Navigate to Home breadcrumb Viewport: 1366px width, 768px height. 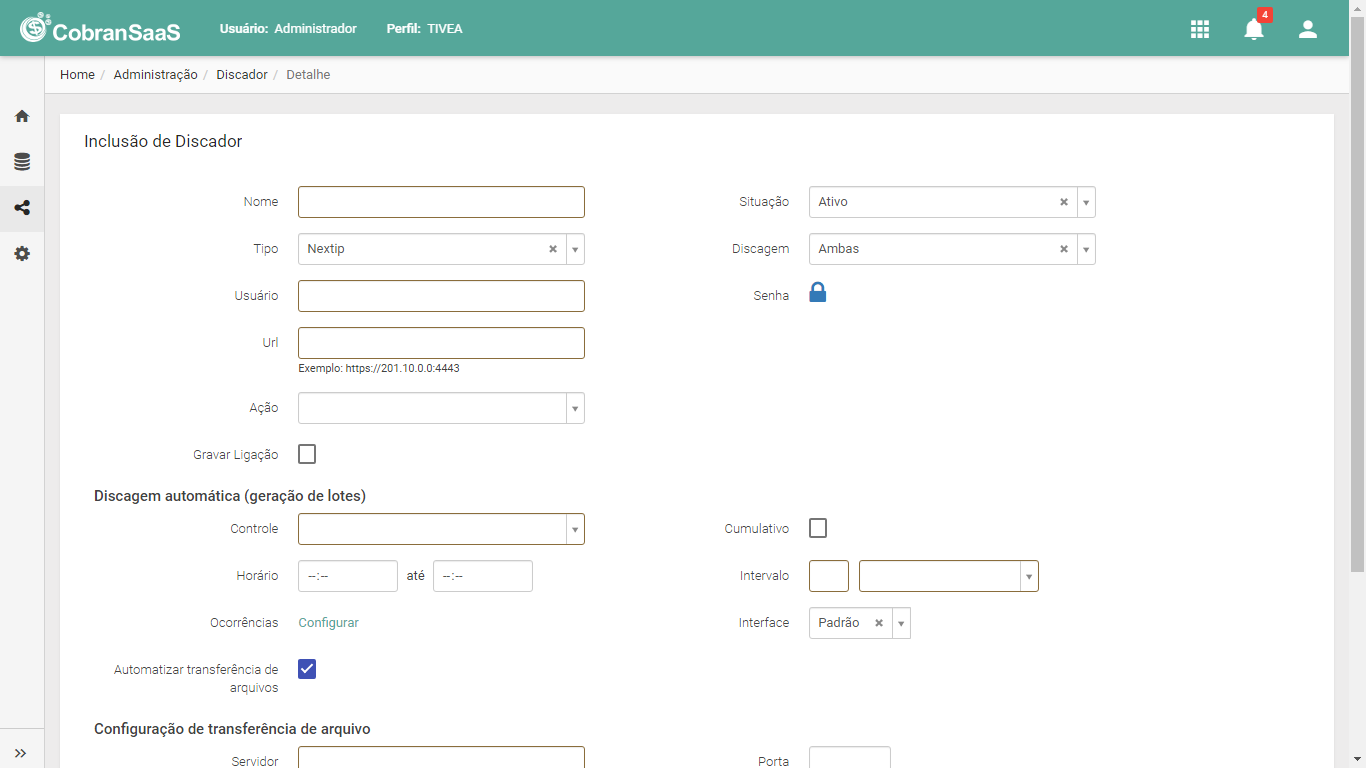click(77, 75)
